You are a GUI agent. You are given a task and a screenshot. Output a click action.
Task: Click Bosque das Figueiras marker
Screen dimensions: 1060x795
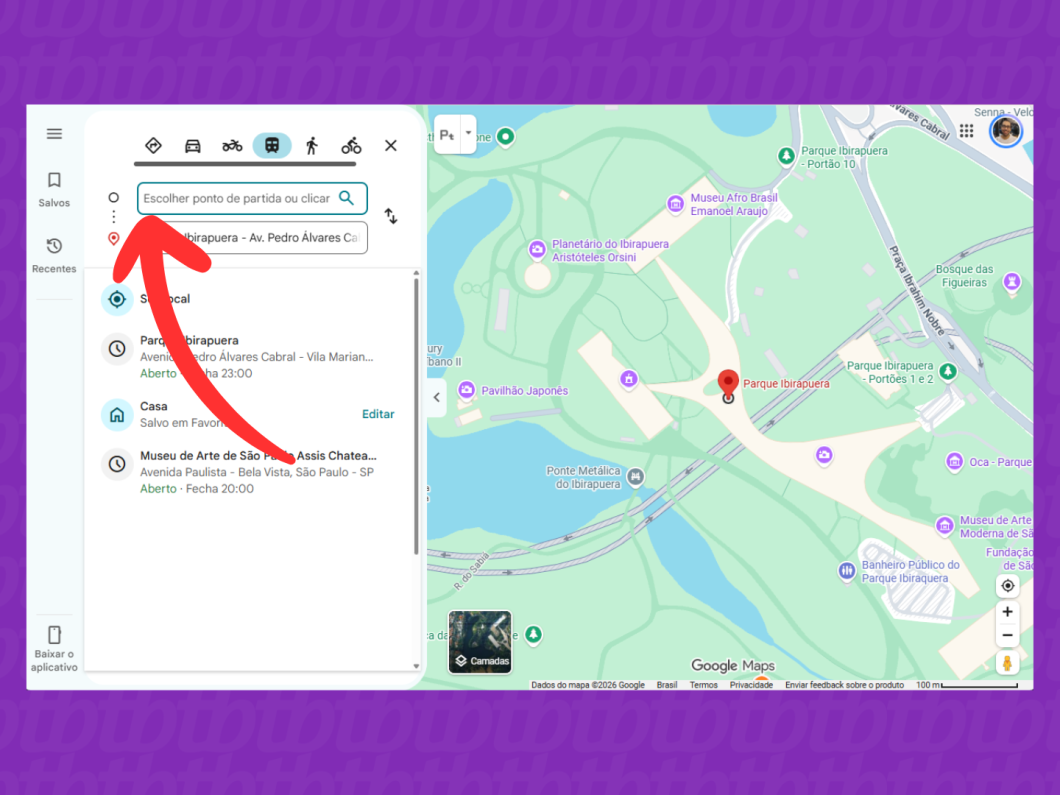(1012, 281)
